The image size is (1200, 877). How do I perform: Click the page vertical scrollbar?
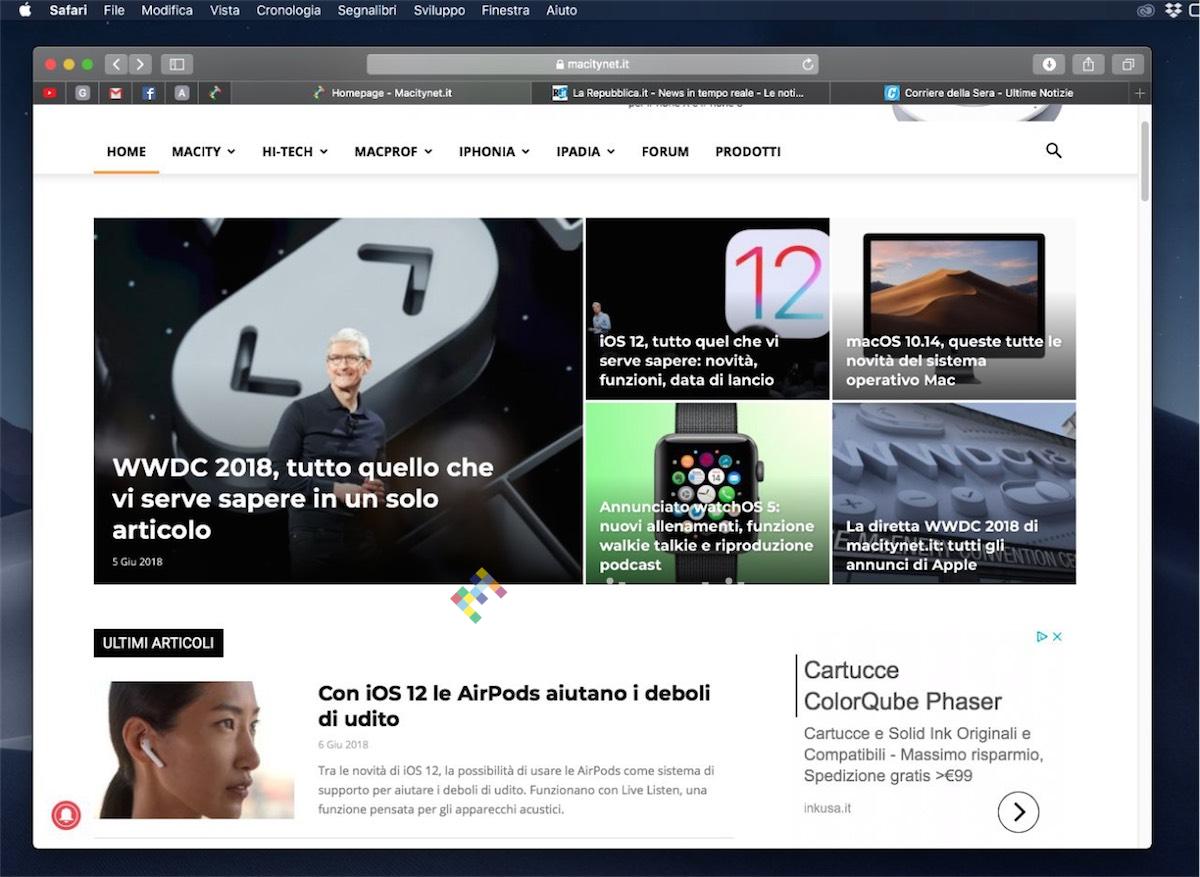click(1144, 160)
